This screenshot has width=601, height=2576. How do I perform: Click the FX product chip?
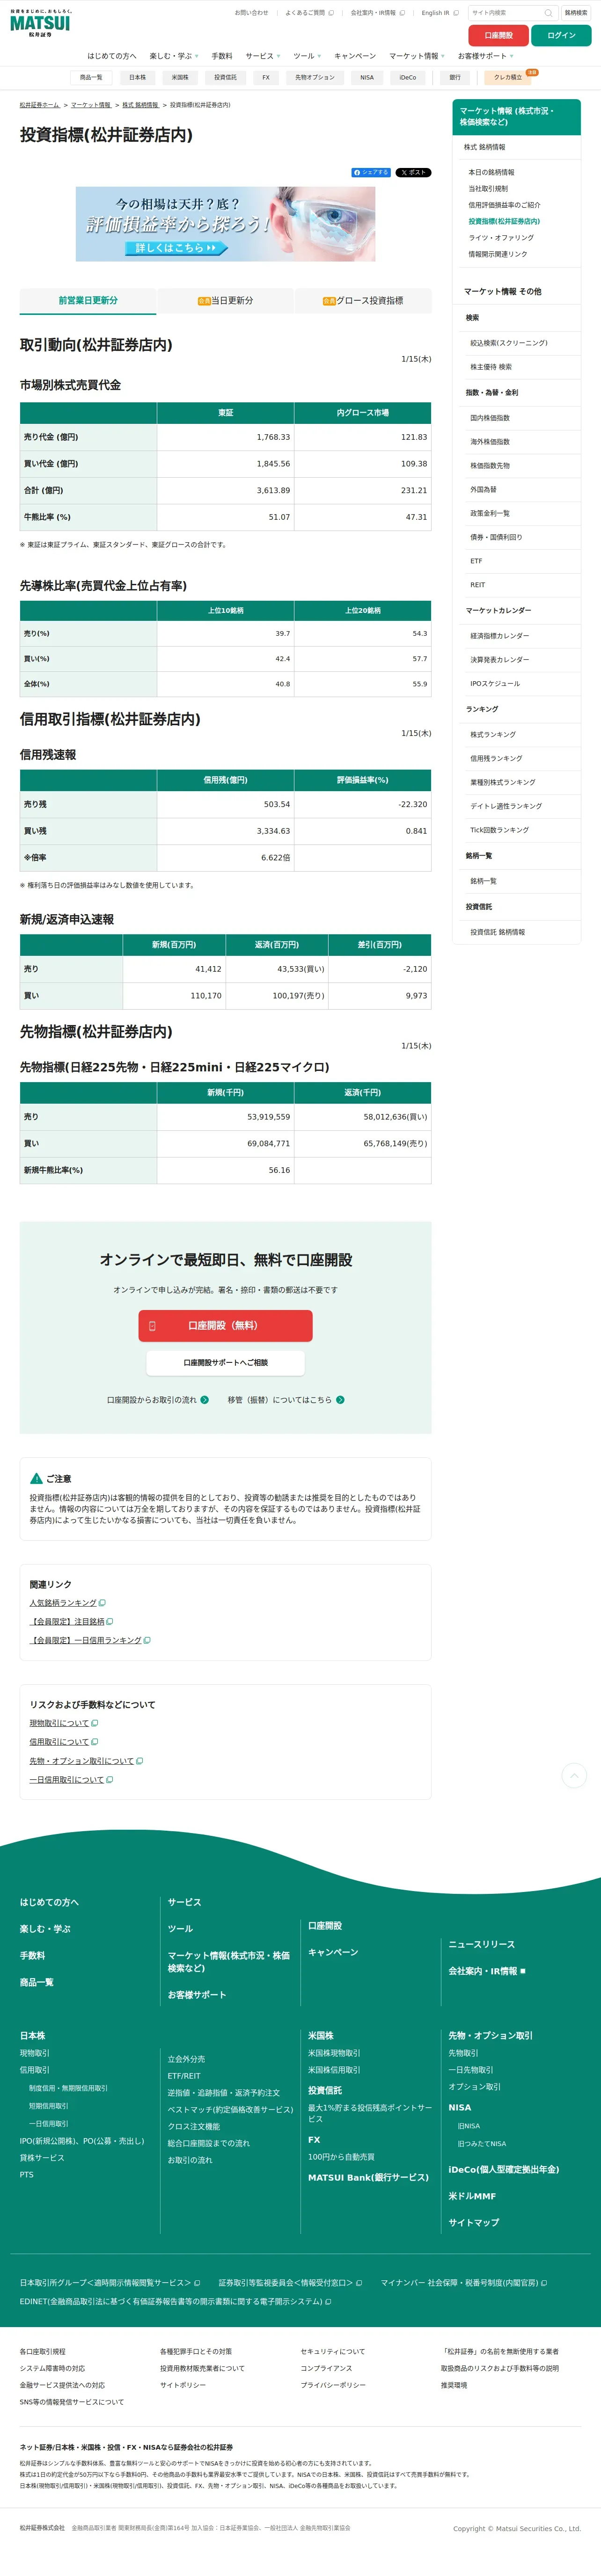(x=266, y=77)
